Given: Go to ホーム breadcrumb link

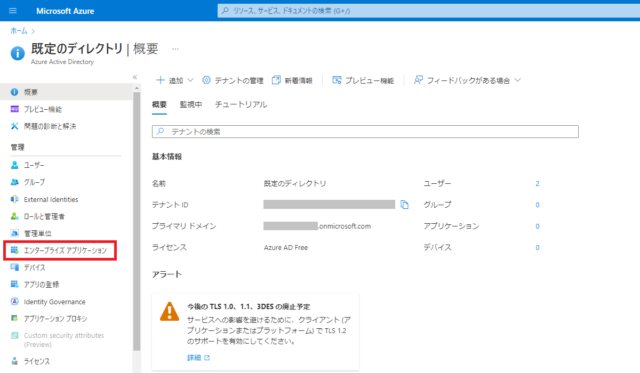Looking at the screenshot, I should tap(19, 31).
